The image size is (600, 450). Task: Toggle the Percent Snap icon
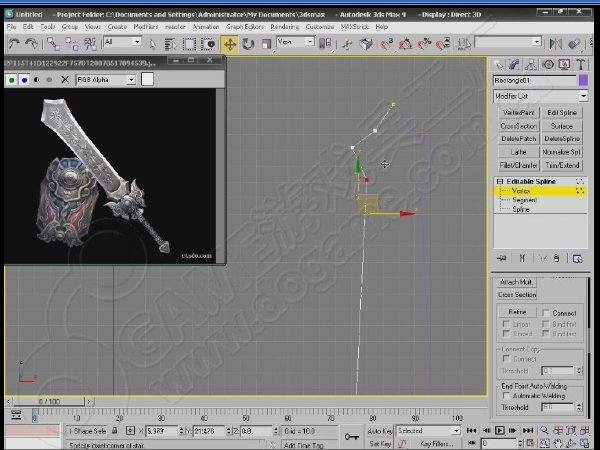[x=424, y=44]
